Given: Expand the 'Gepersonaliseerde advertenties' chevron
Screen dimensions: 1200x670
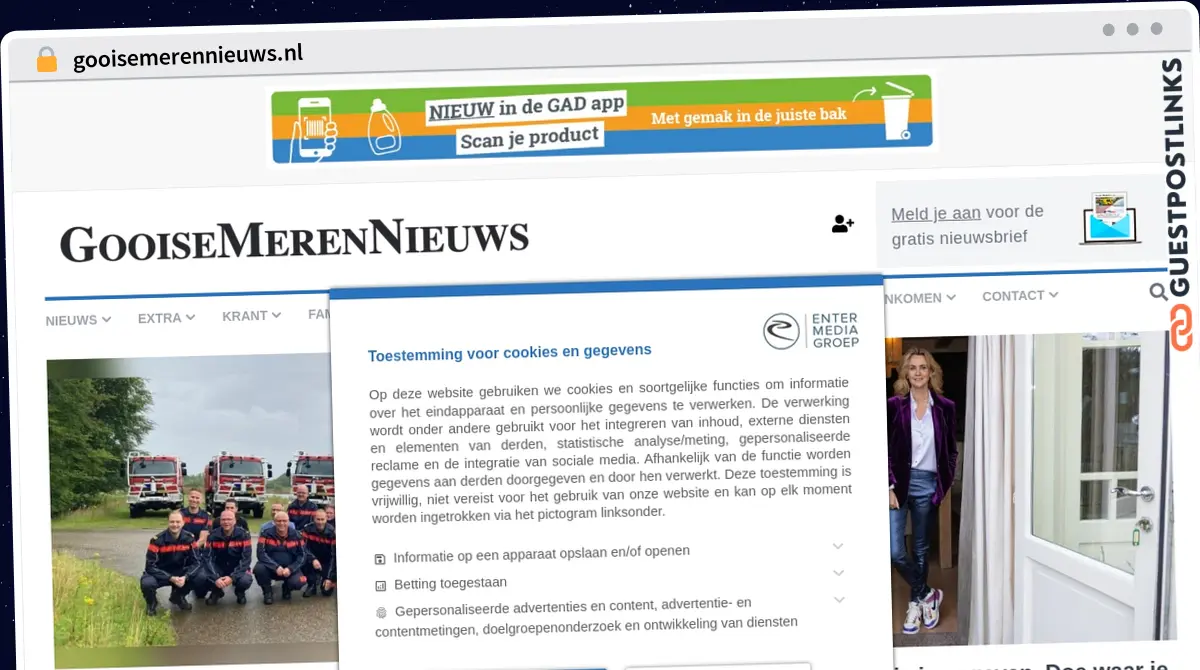Looking at the screenshot, I should click(838, 600).
